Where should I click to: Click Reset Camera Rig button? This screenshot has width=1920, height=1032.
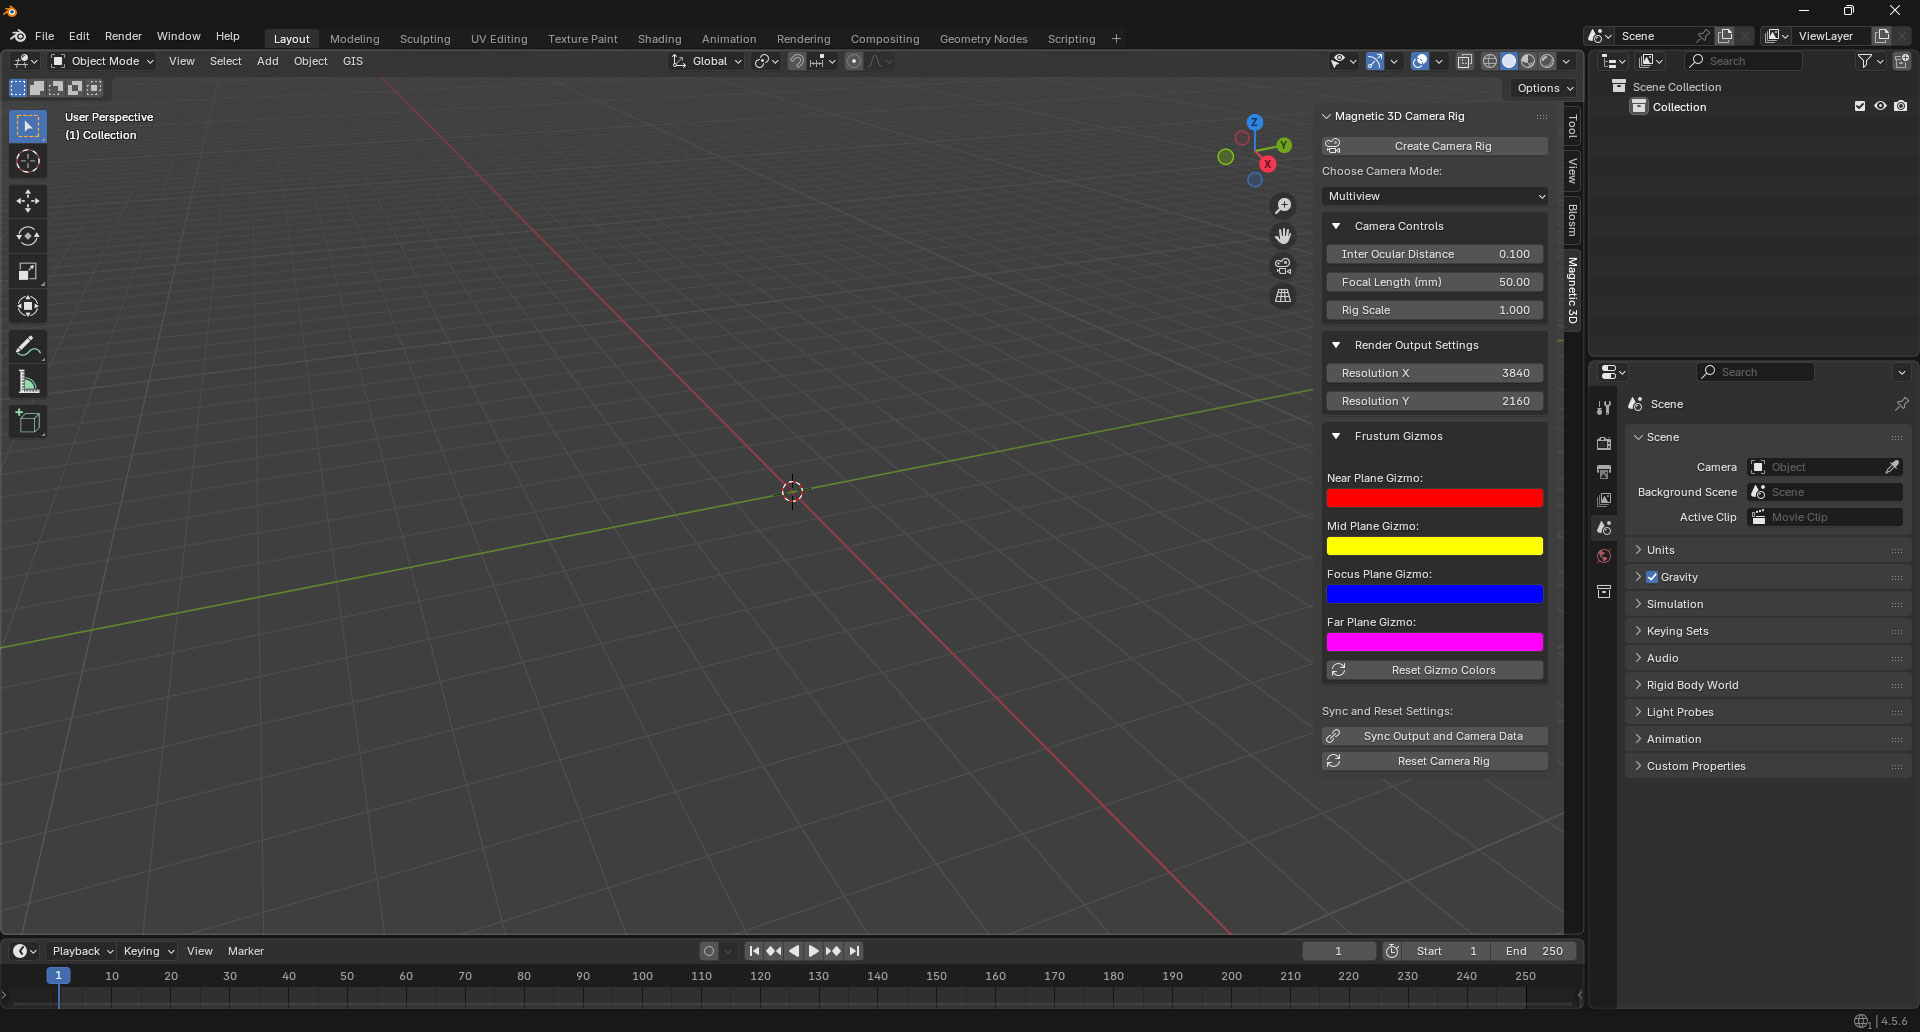pos(1435,761)
